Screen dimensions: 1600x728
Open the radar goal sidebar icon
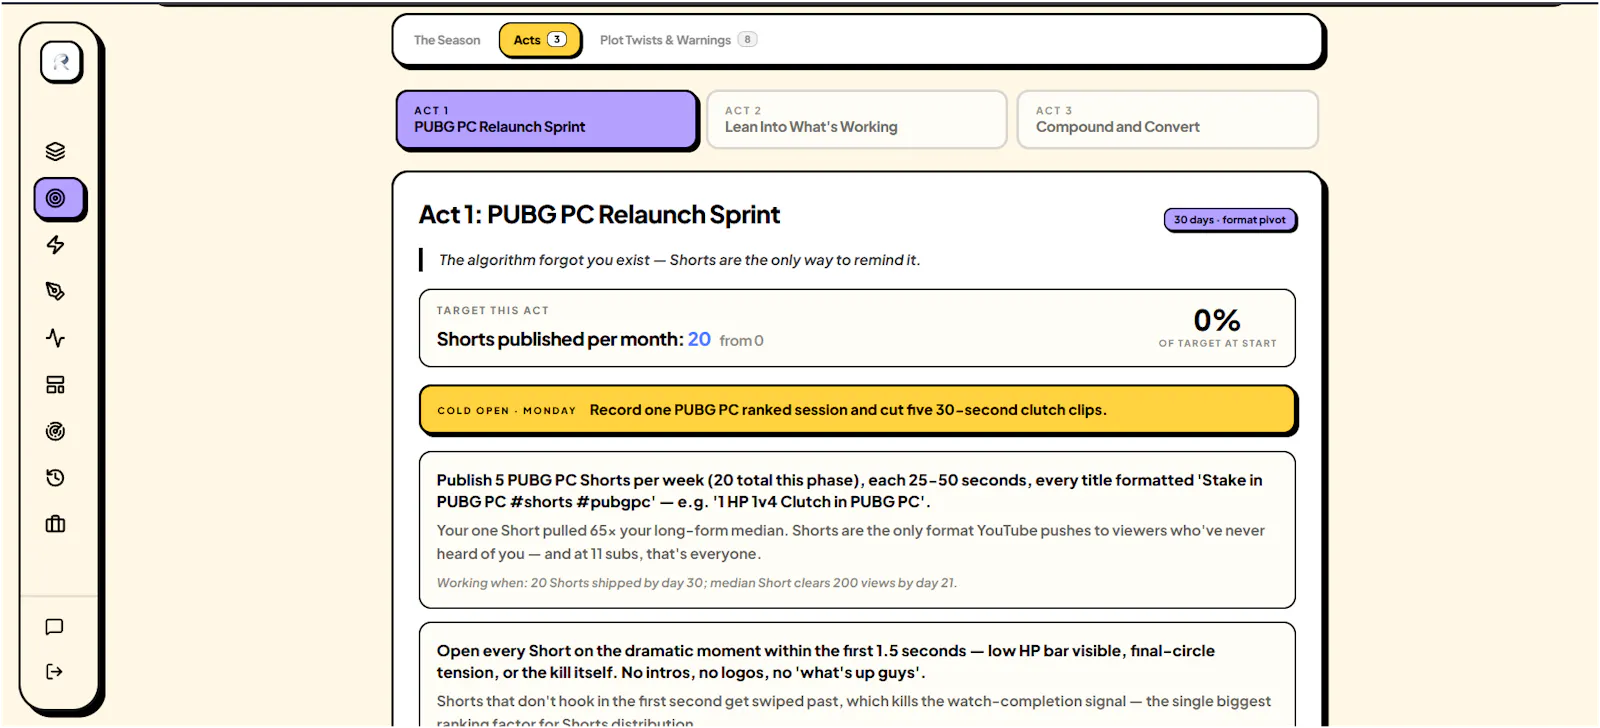click(56, 431)
